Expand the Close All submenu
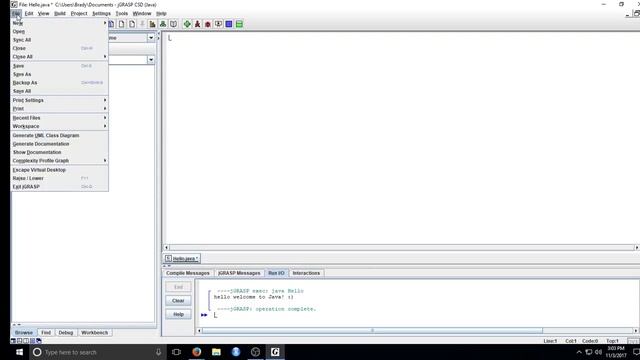The width and height of the screenshot is (640, 360). click(105, 56)
